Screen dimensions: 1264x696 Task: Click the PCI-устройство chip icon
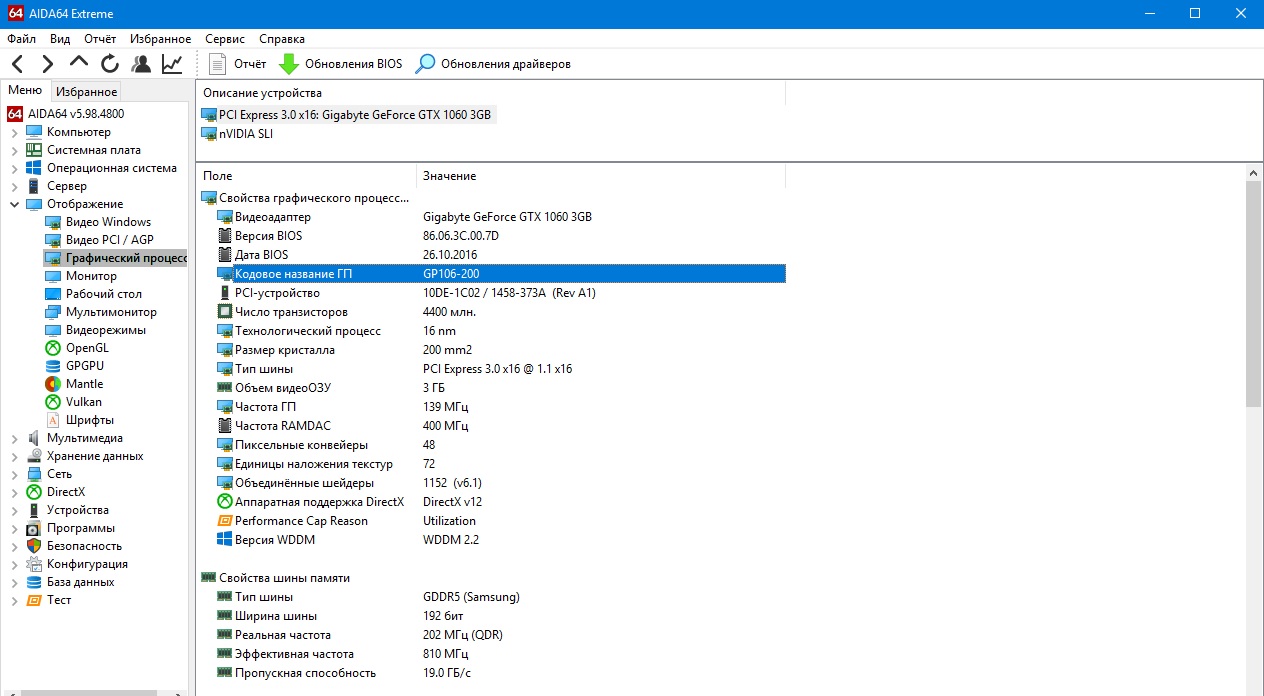(225, 293)
